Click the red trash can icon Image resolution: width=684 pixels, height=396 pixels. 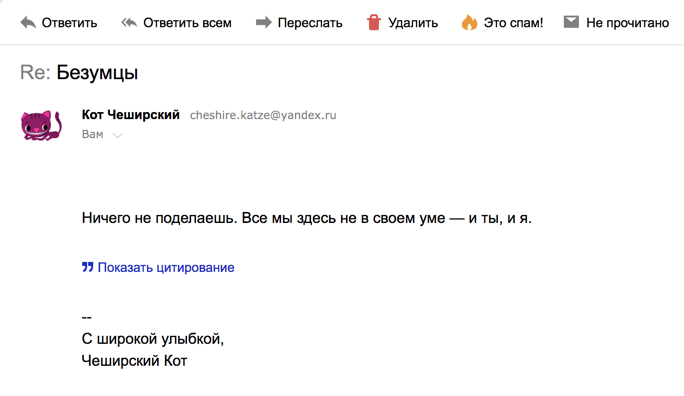click(374, 22)
